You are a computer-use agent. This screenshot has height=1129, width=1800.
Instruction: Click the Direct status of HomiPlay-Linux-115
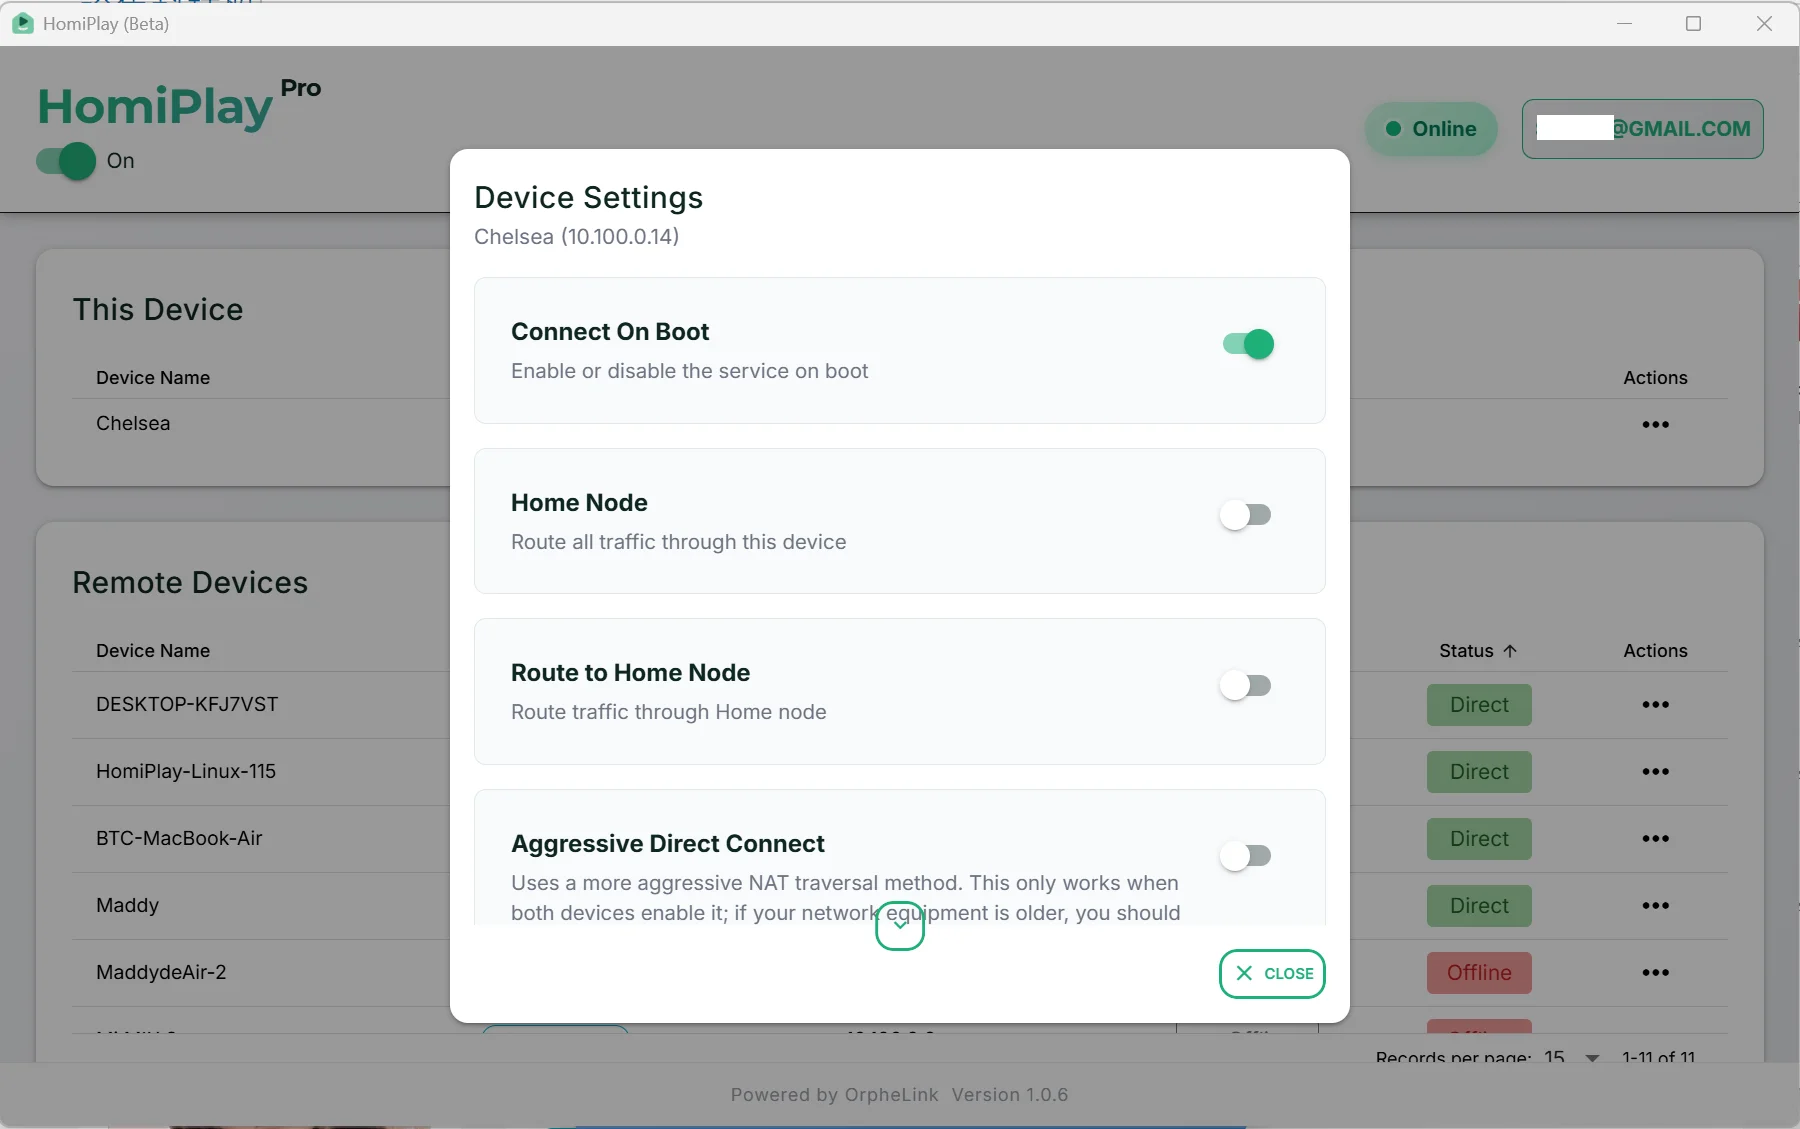(1479, 772)
